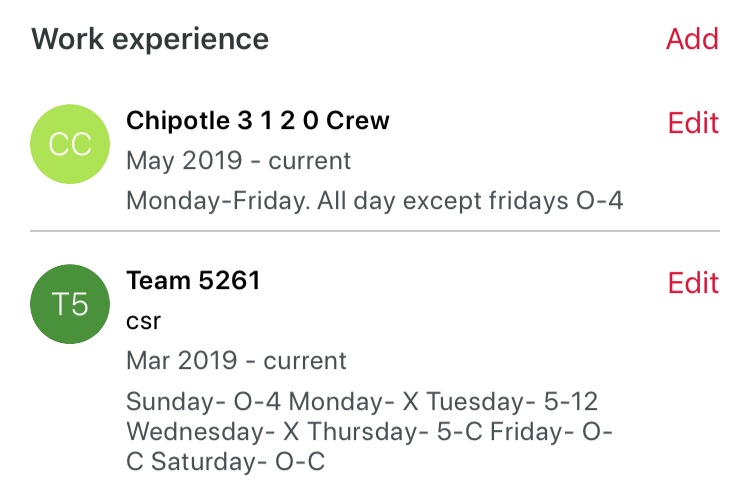Image resolution: width=750 pixels, height=490 pixels.
Task: Open the Chipotle 3 1 2 0 Crew title
Action: pos(258,121)
